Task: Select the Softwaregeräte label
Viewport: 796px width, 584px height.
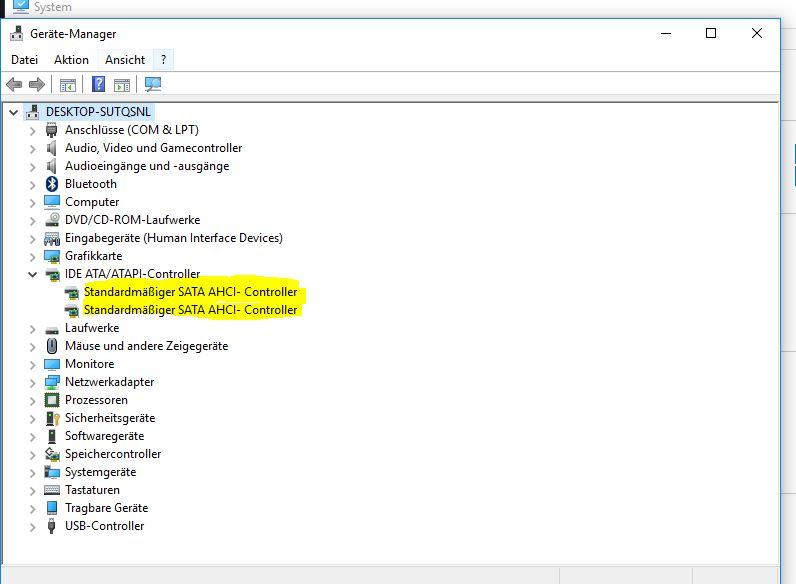Action: click(105, 436)
